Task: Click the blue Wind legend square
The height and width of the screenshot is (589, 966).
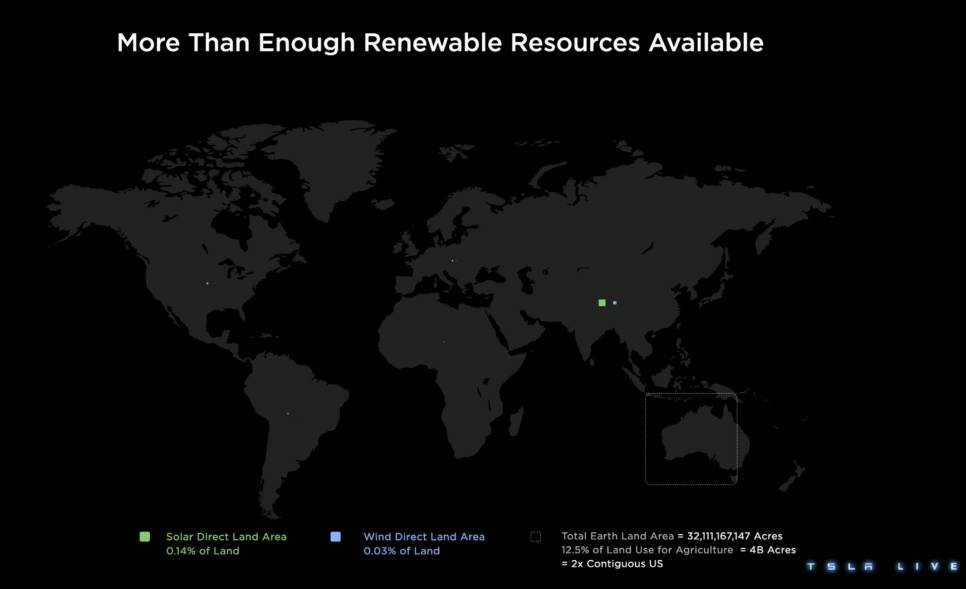Action: (336, 537)
